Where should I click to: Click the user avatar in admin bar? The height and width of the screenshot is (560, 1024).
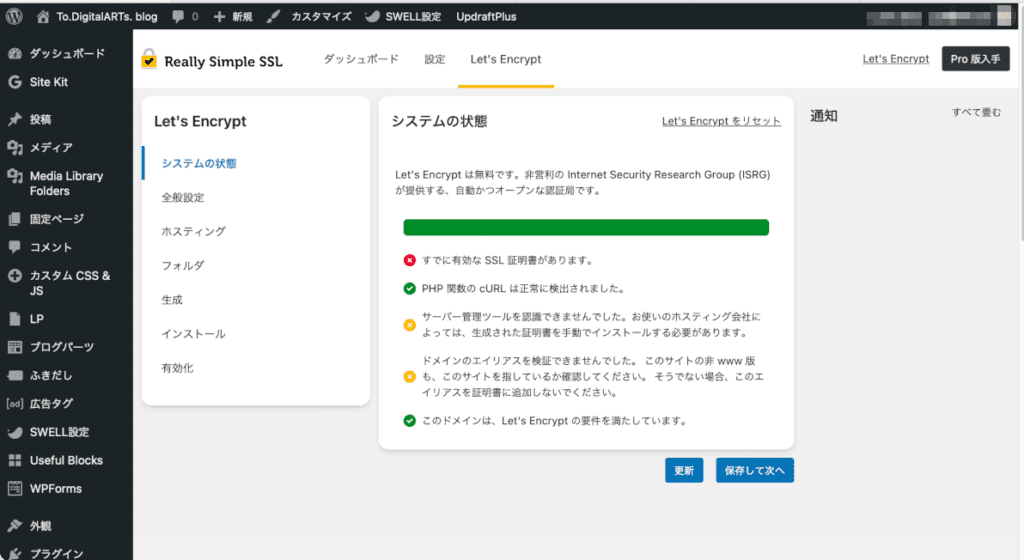pos(1004,18)
